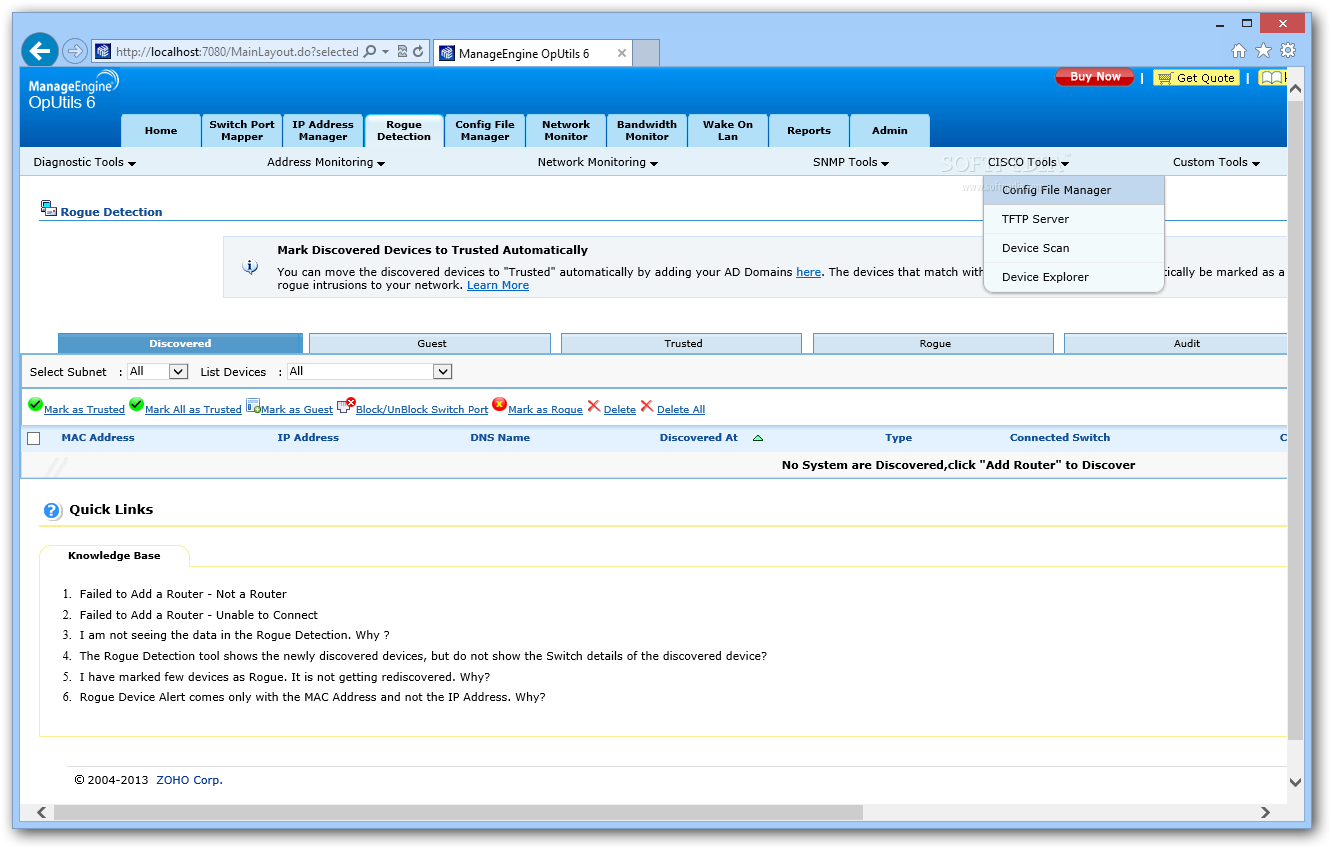Expand the SNMP Tools menu

point(851,162)
